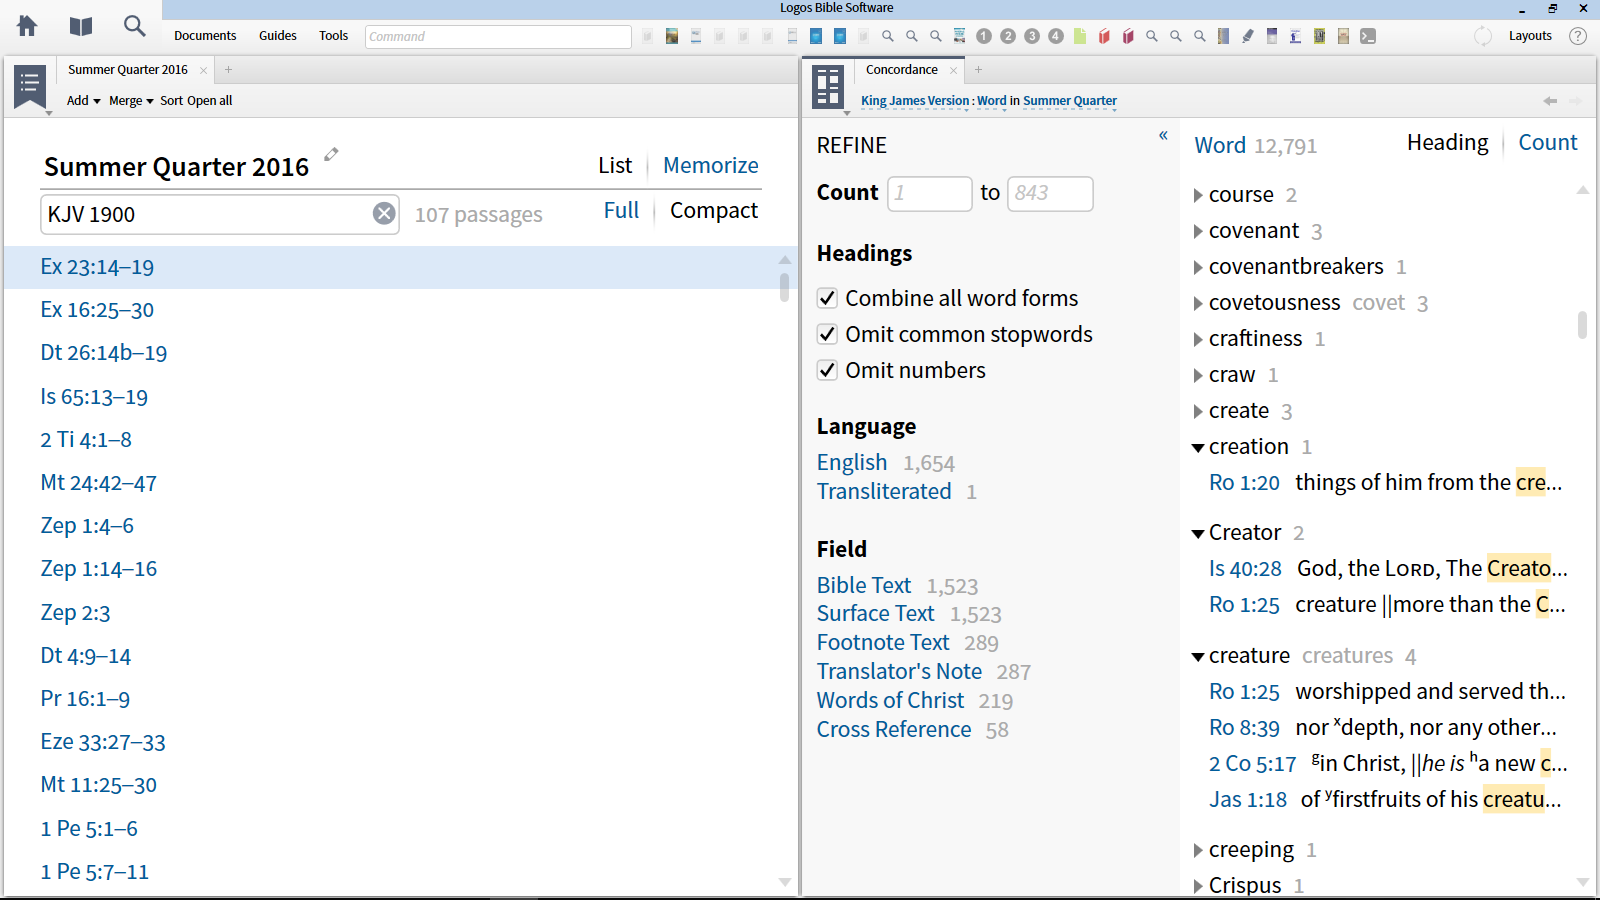
Task: Open passage Mt 24:42–47
Action: coord(99,483)
